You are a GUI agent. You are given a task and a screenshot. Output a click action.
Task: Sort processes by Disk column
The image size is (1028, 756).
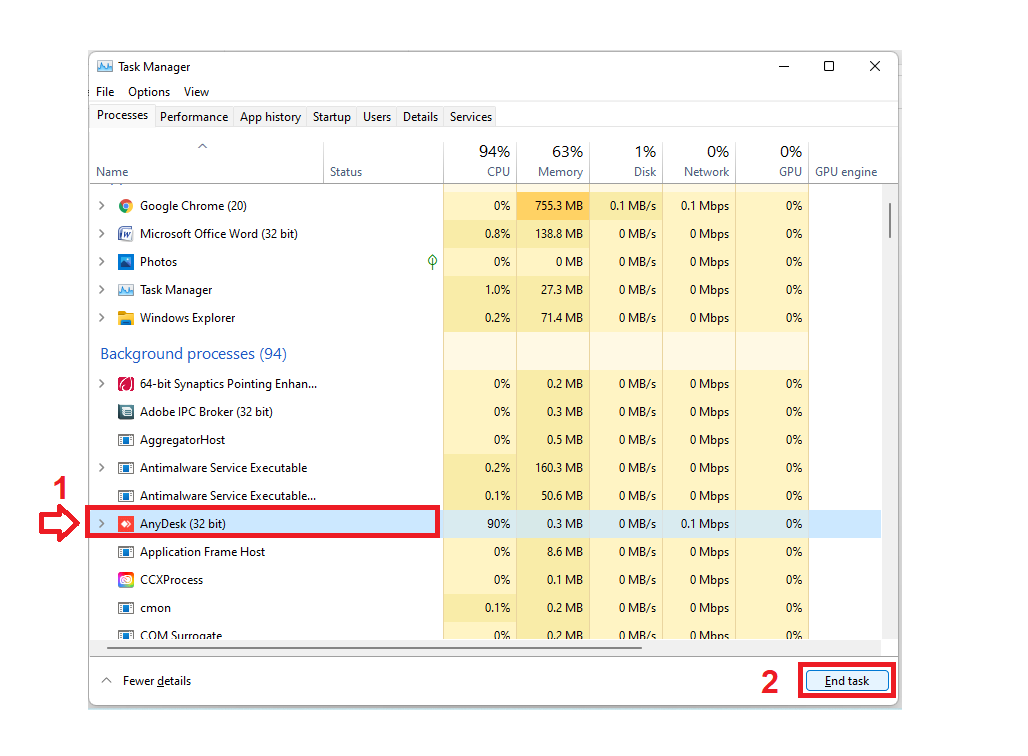[x=626, y=163]
